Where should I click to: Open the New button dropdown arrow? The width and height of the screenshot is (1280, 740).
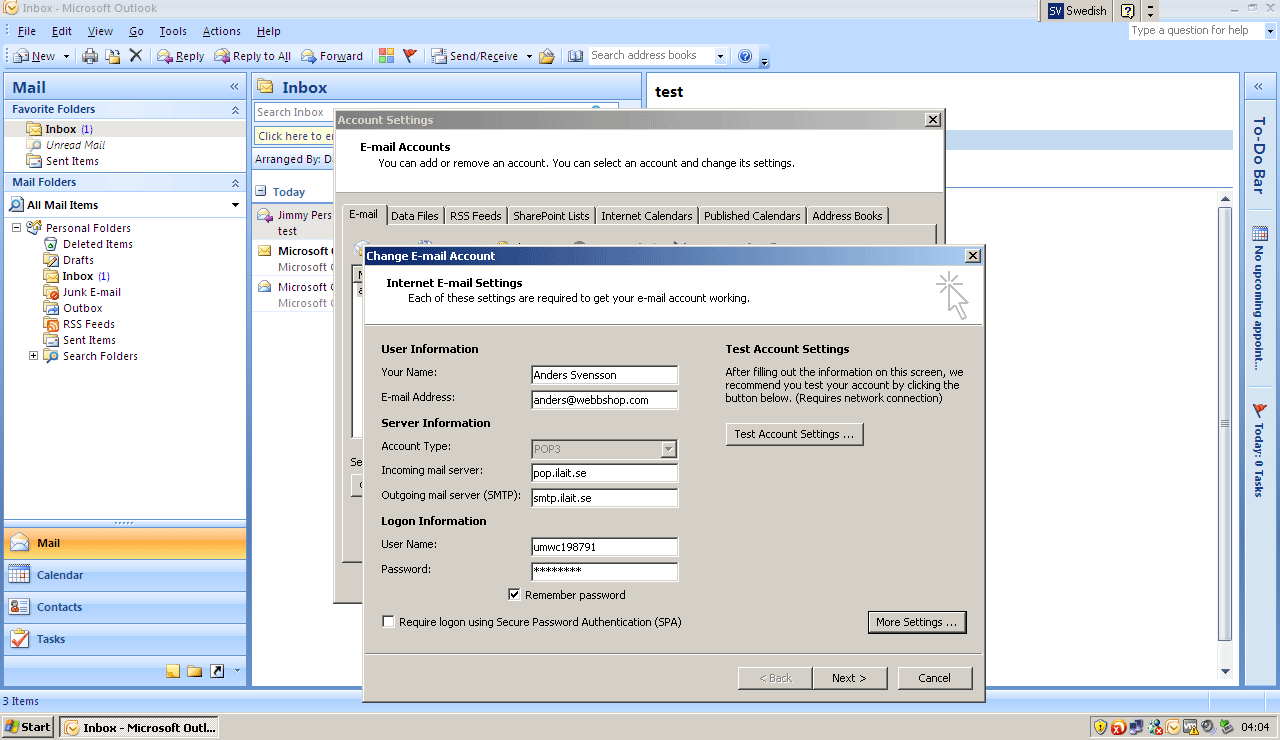coord(66,56)
